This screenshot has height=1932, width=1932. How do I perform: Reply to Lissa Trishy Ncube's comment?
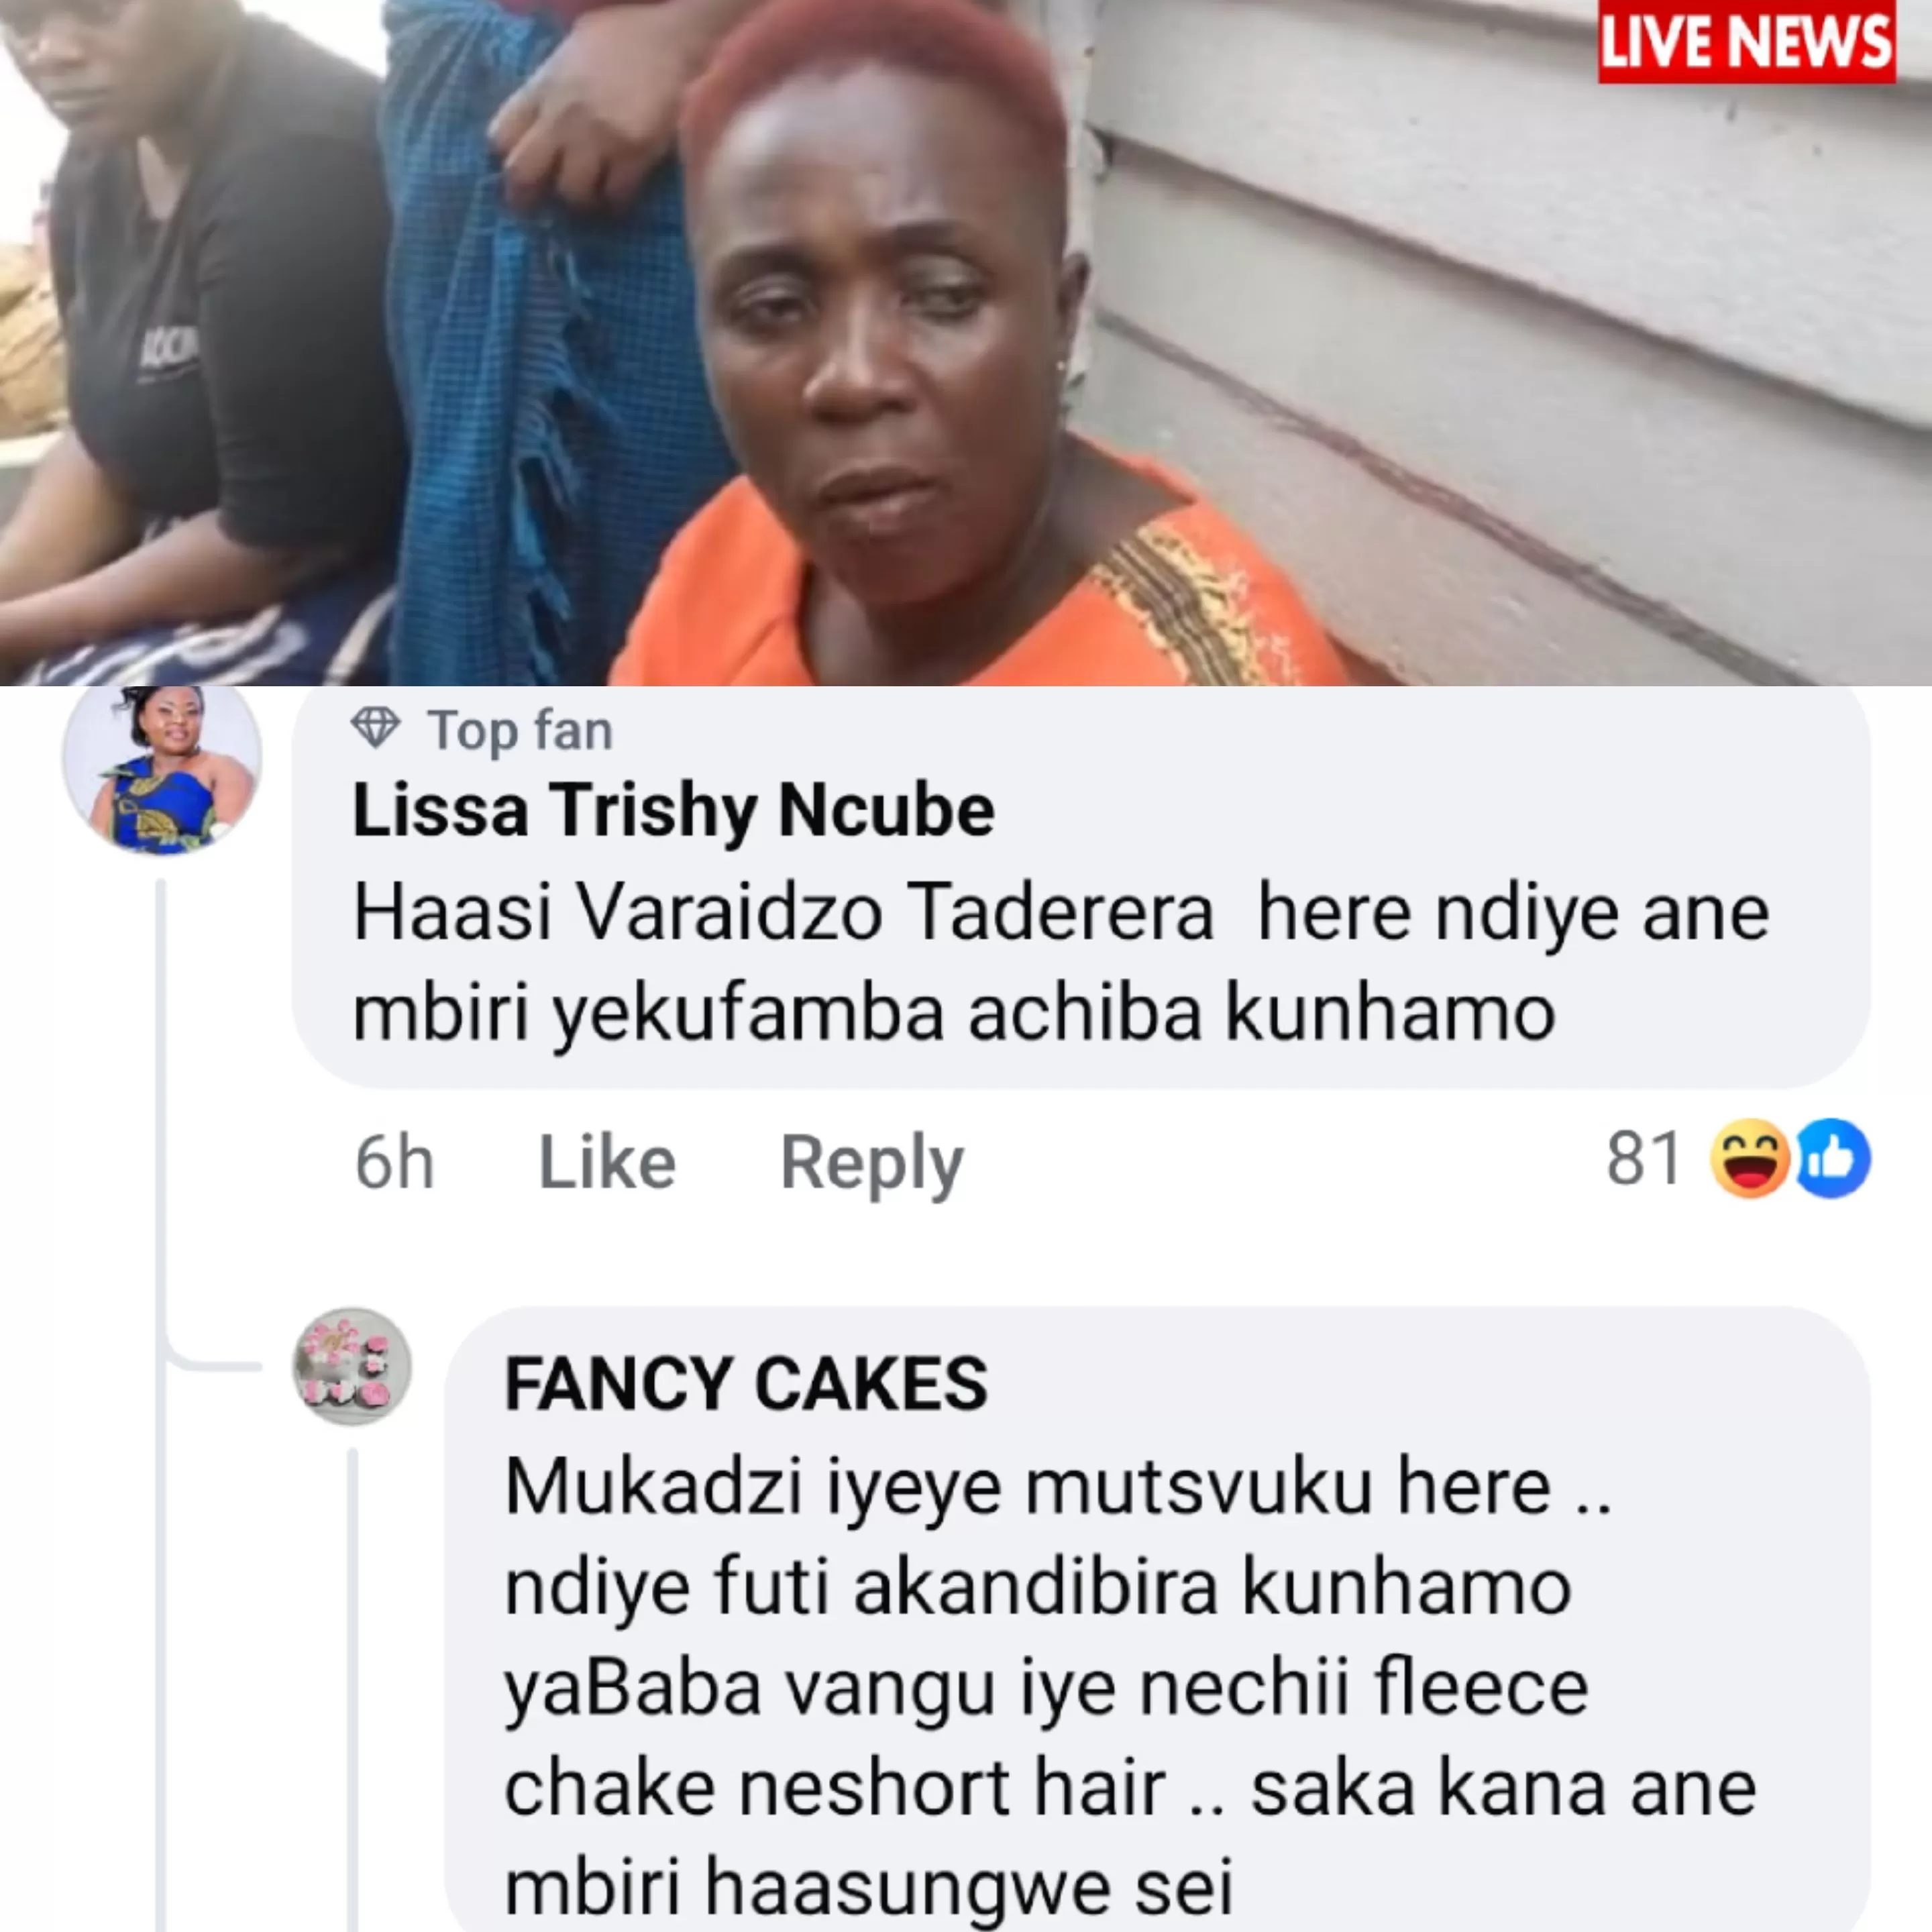click(x=871, y=1164)
